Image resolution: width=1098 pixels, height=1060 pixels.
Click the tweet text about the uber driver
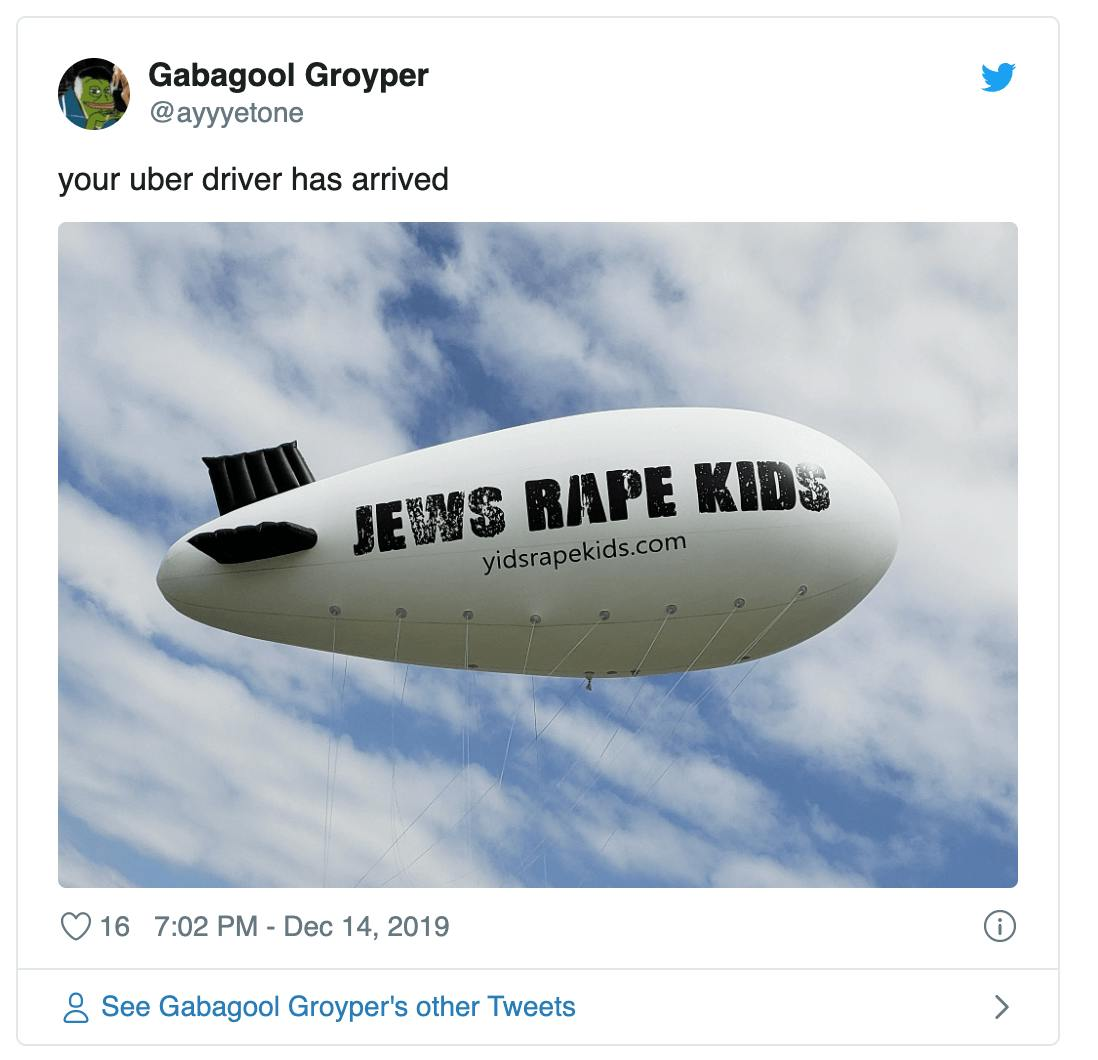[253, 179]
